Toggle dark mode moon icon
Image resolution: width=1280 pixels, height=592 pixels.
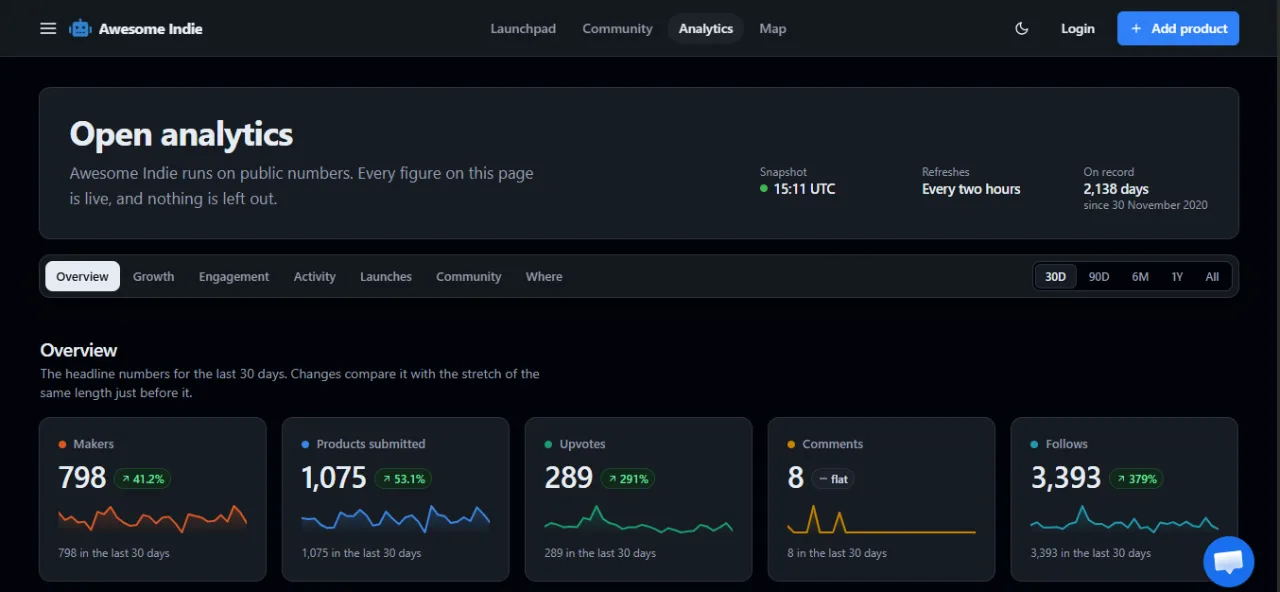click(1022, 29)
